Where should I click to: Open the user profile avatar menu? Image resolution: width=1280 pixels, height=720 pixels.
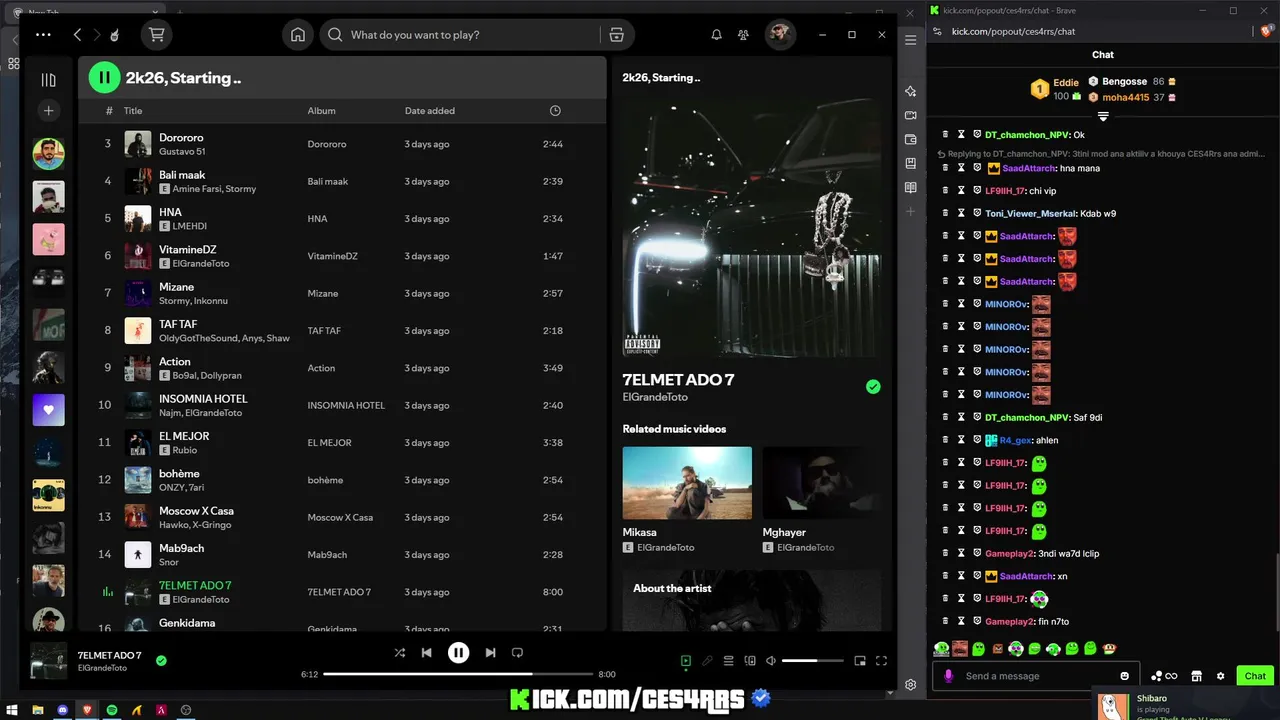[x=780, y=34]
